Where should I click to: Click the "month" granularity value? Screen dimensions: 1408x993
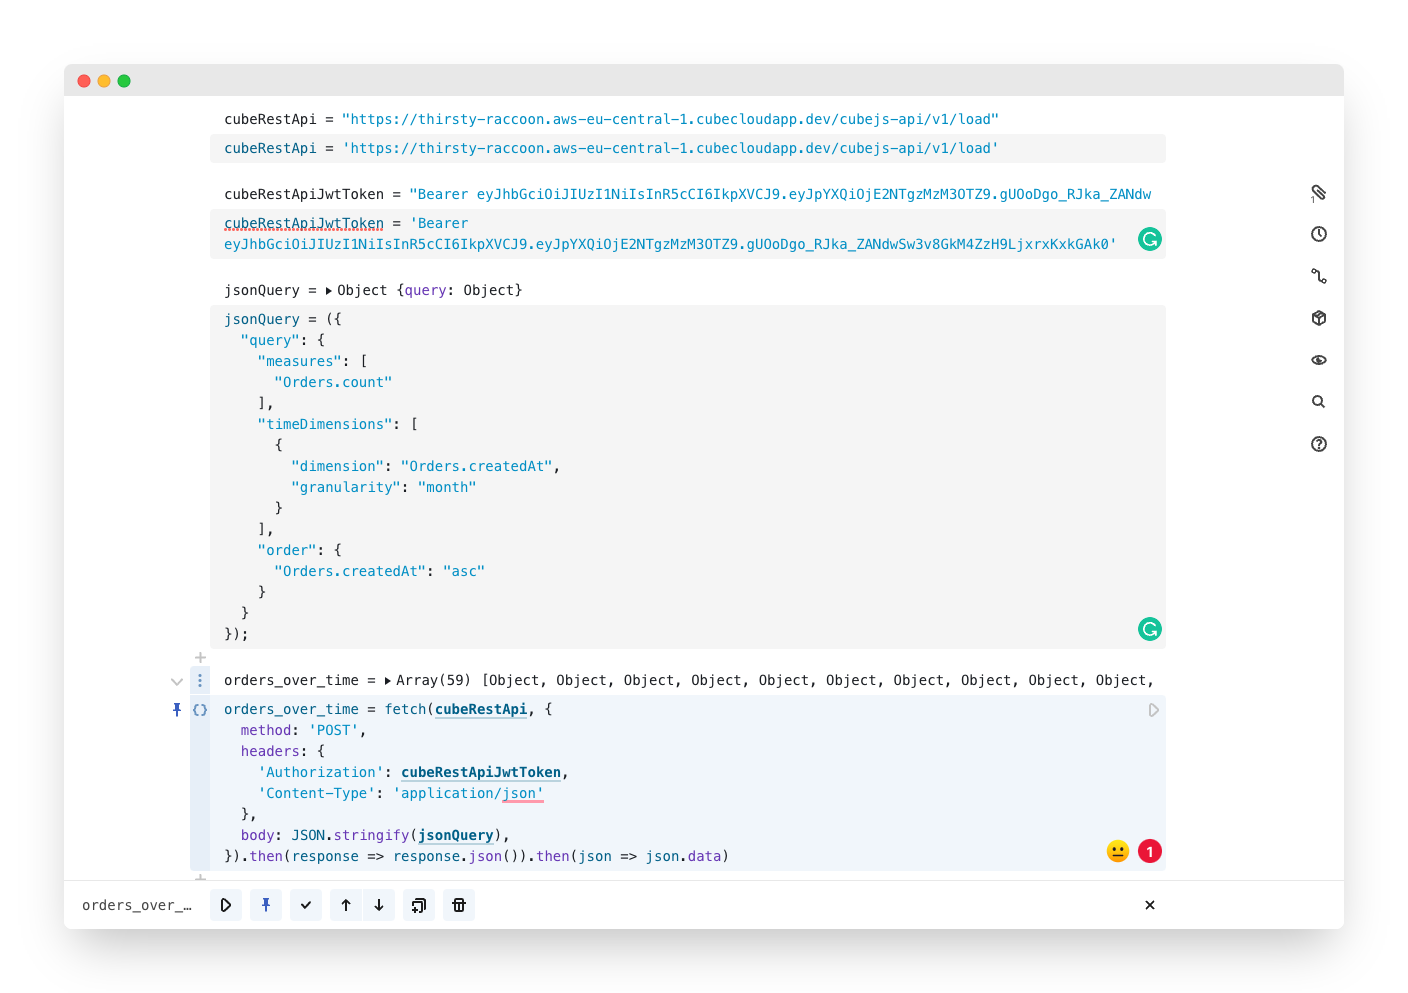(x=447, y=487)
